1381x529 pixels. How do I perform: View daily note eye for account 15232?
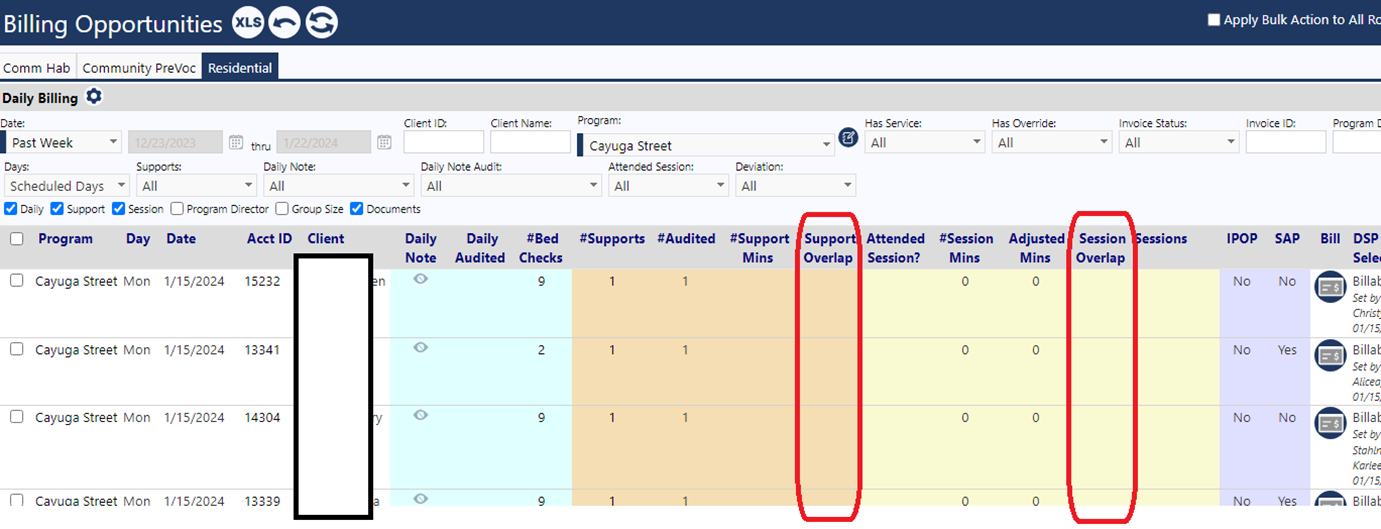click(421, 280)
